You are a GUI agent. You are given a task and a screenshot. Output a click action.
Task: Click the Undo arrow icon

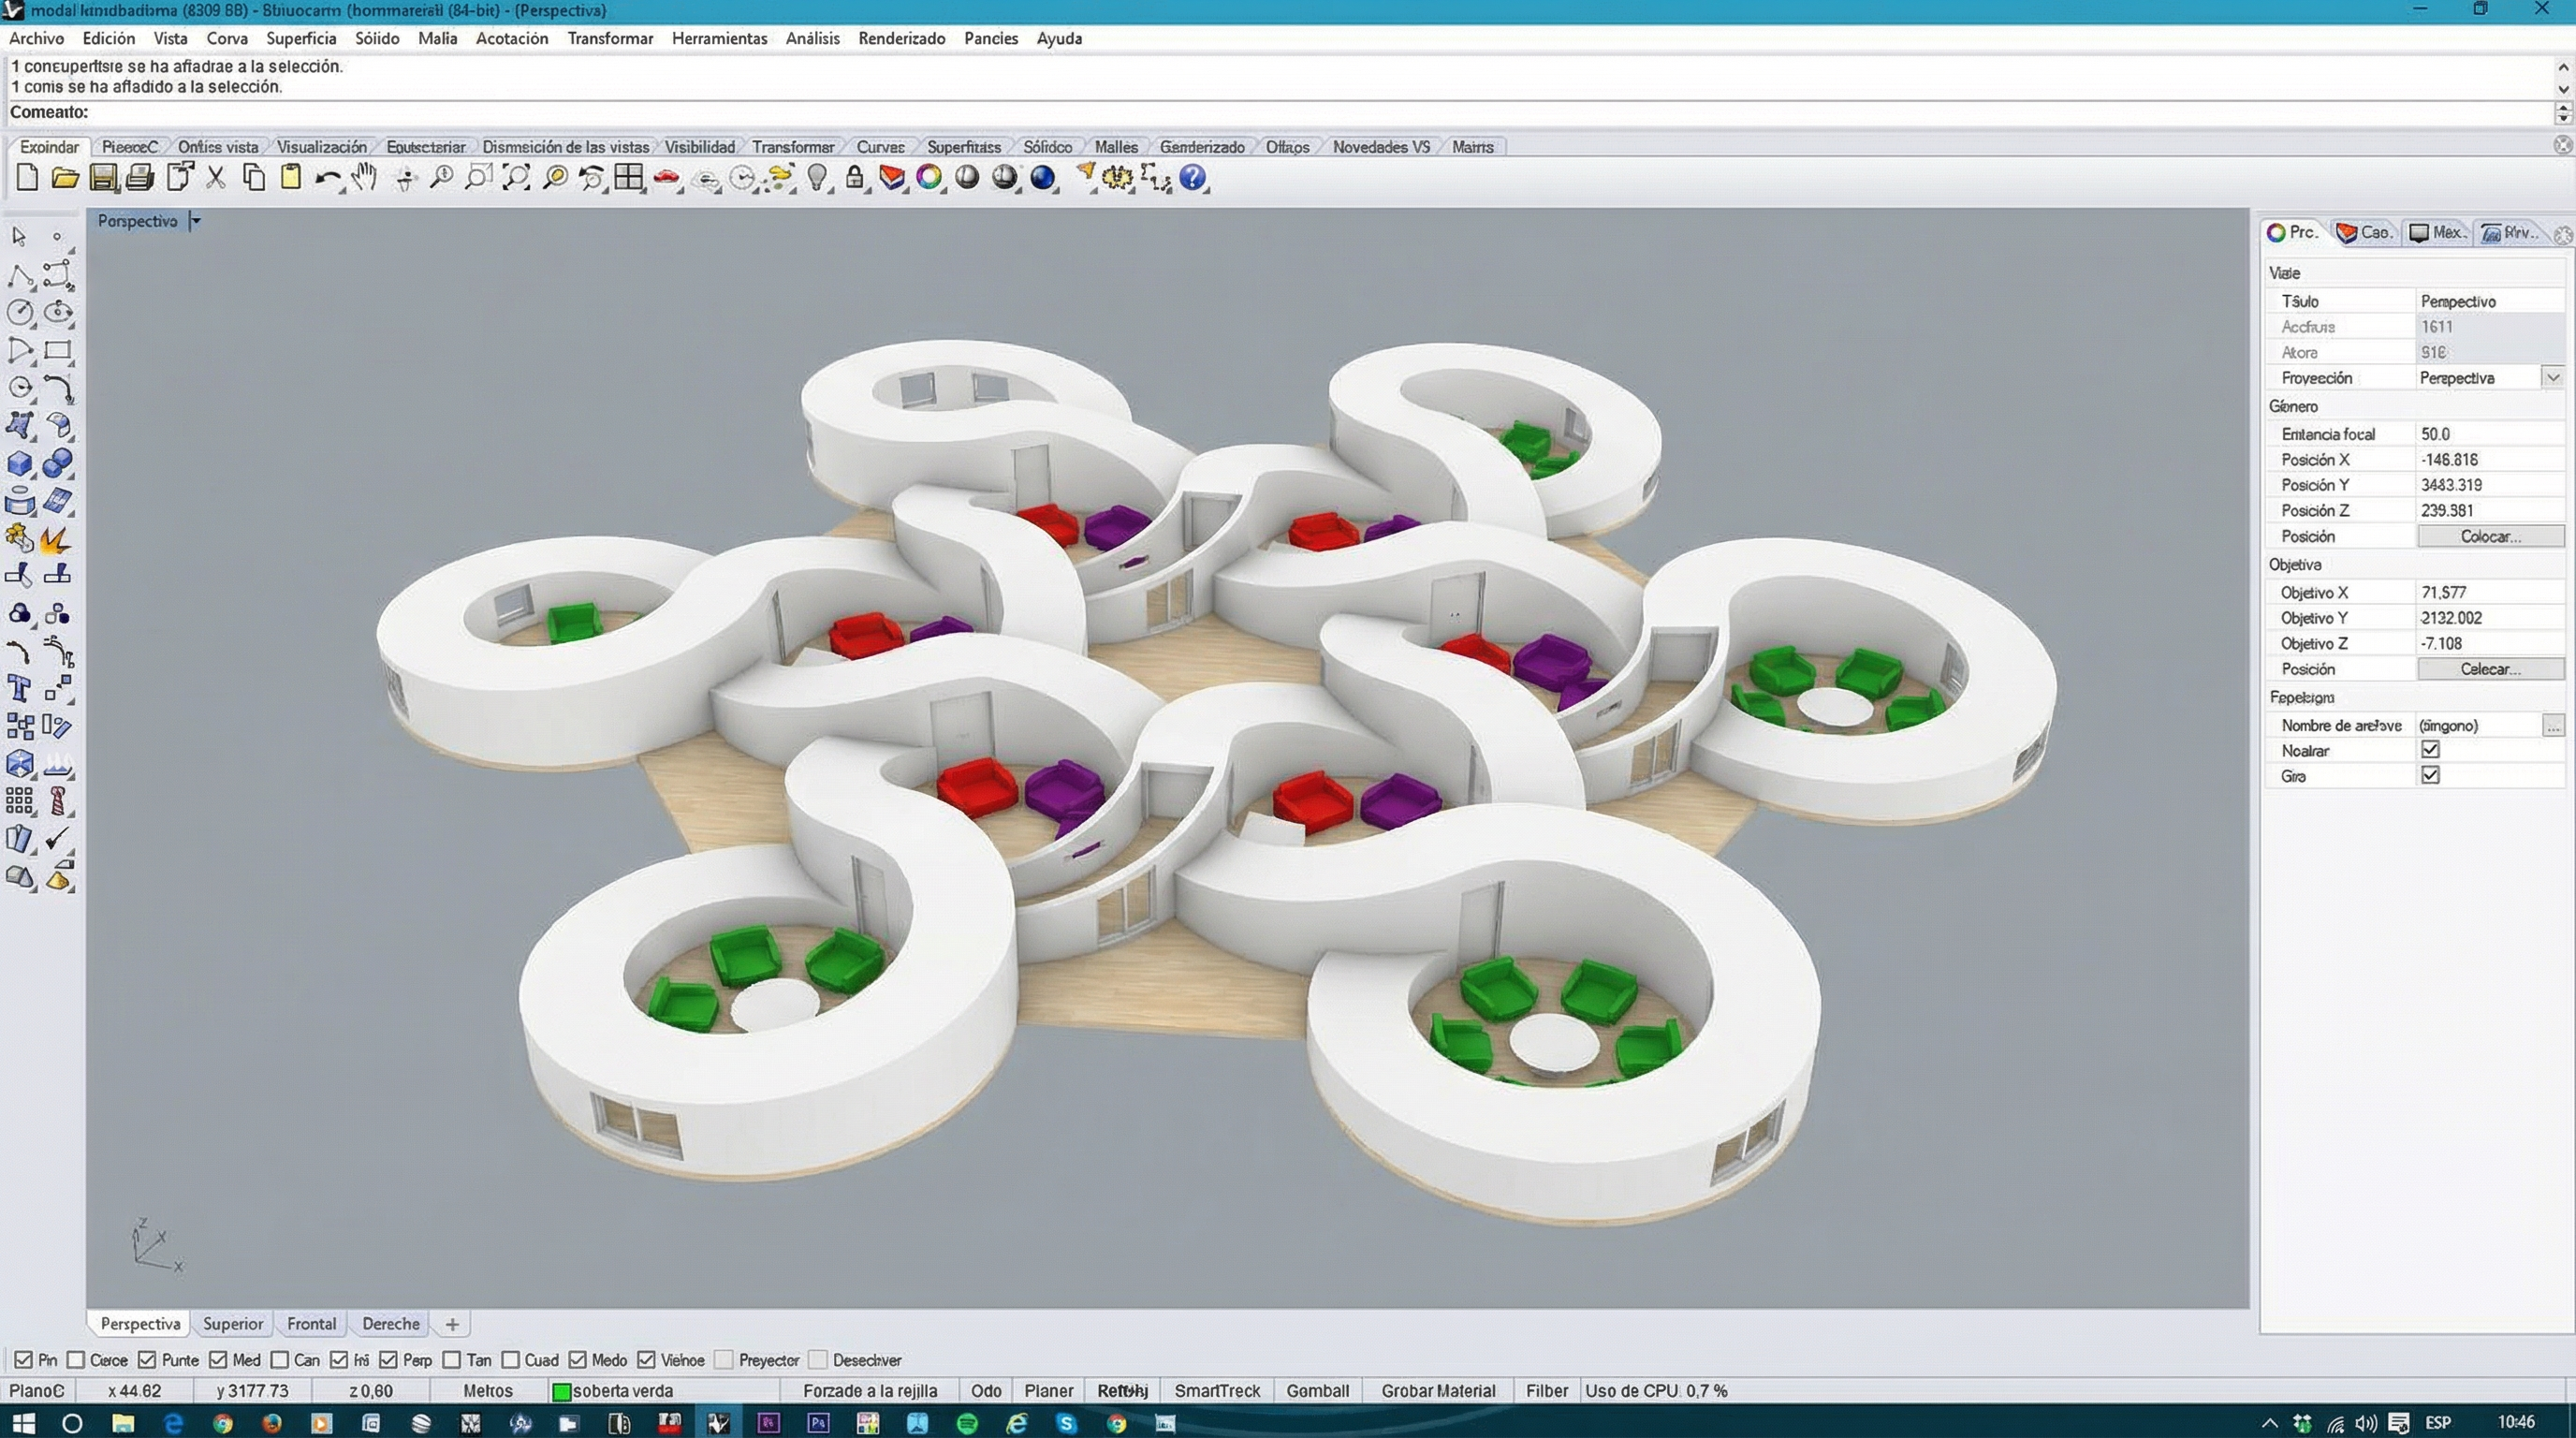326,178
